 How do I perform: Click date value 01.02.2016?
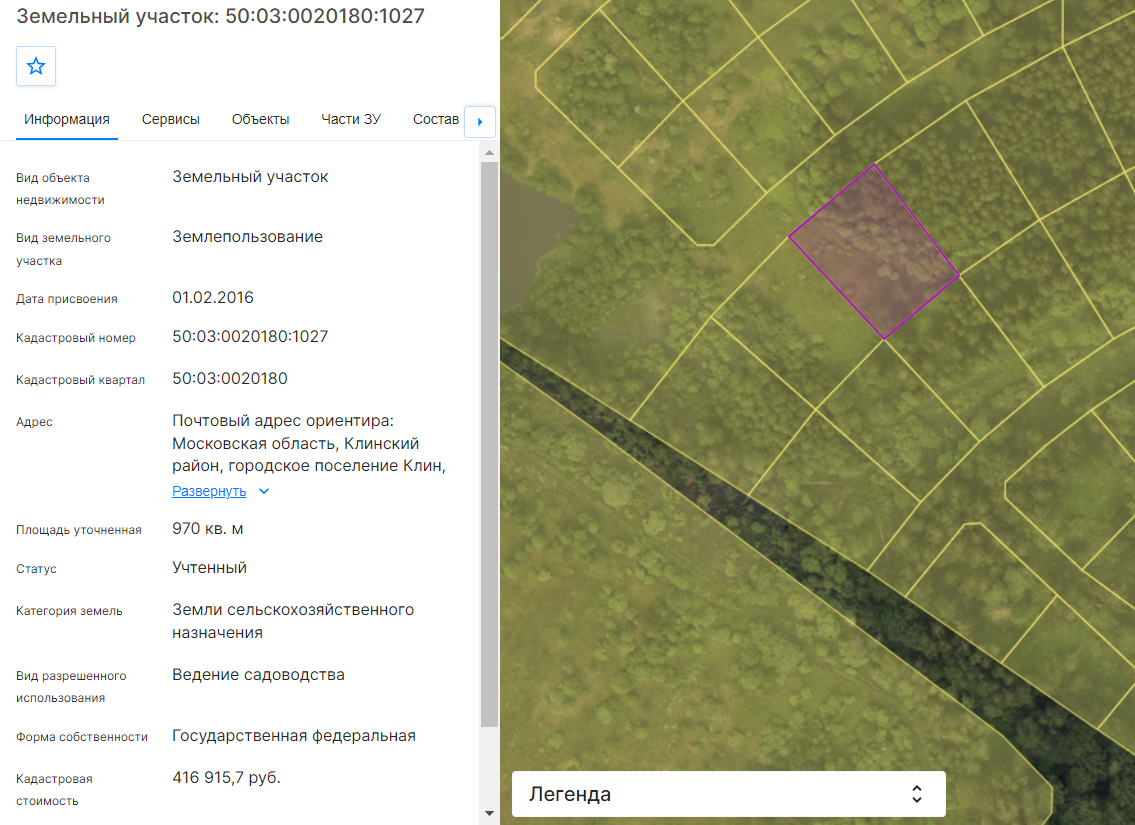pos(213,297)
